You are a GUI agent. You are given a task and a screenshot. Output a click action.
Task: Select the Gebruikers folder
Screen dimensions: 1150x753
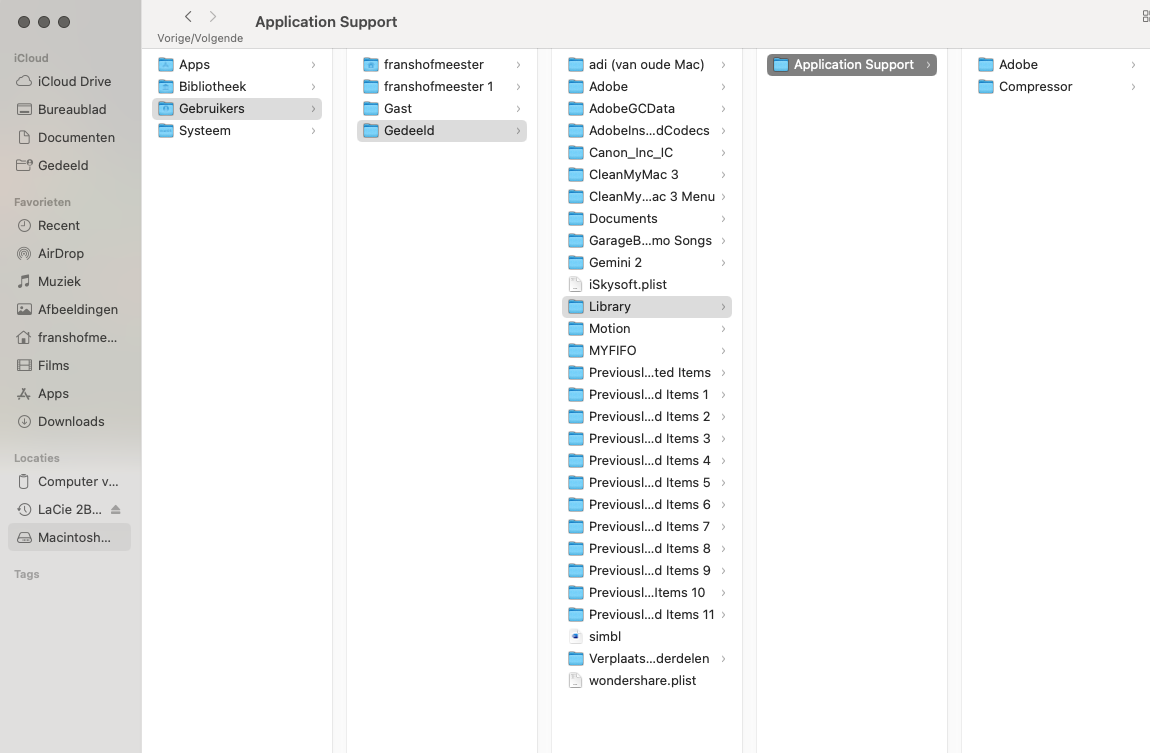click(x=237, y=109)
